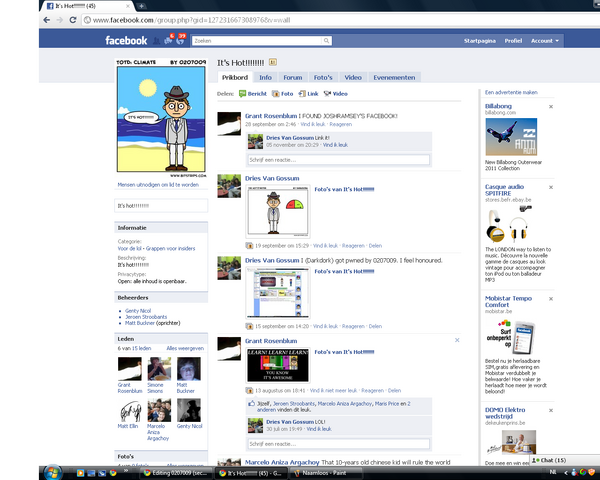
Task: Click the 15 leden members count link
Action: 141,348
